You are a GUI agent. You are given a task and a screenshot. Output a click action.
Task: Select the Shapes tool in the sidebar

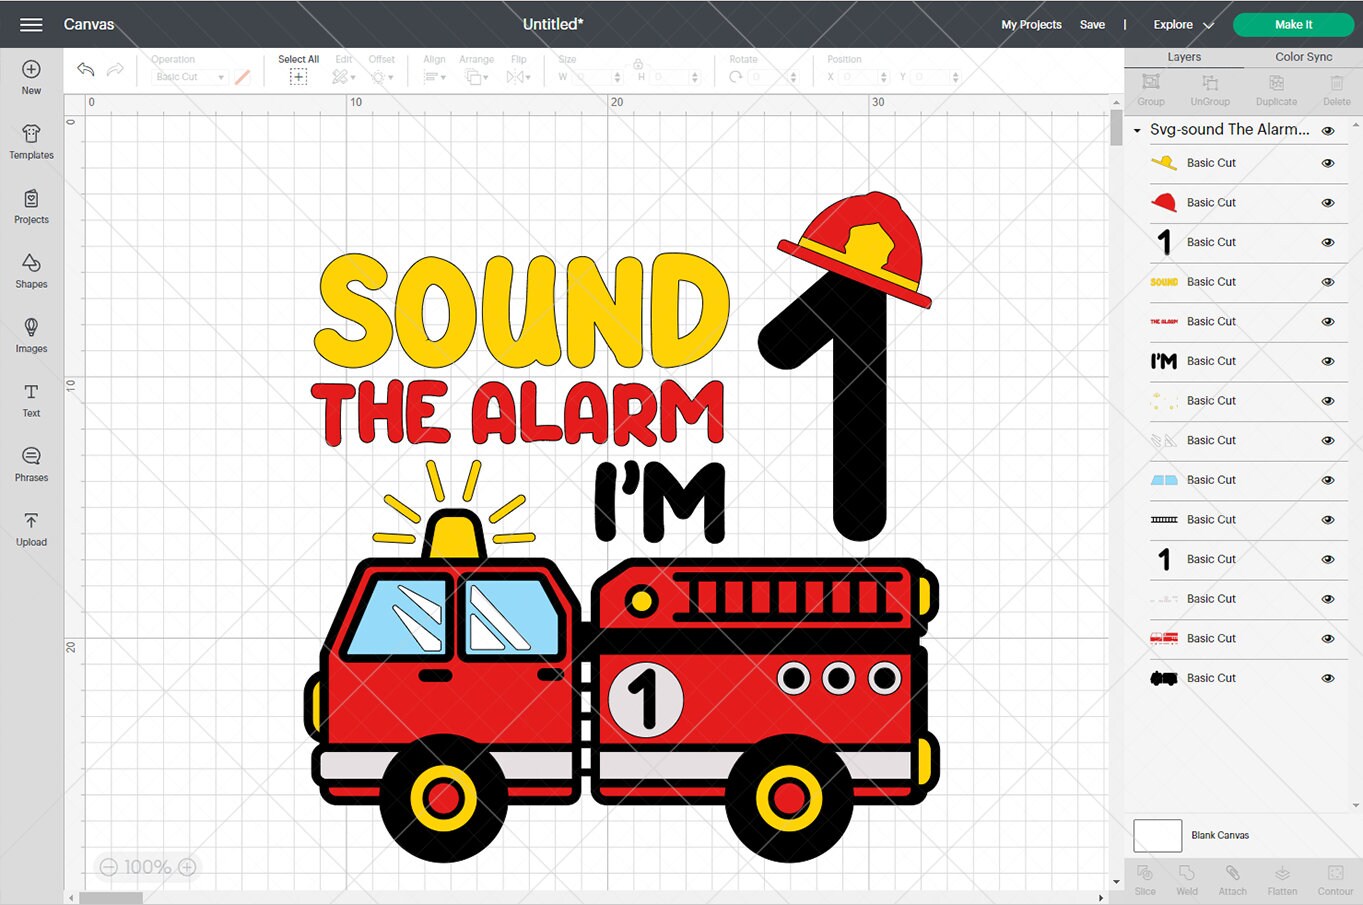point(31,270)
